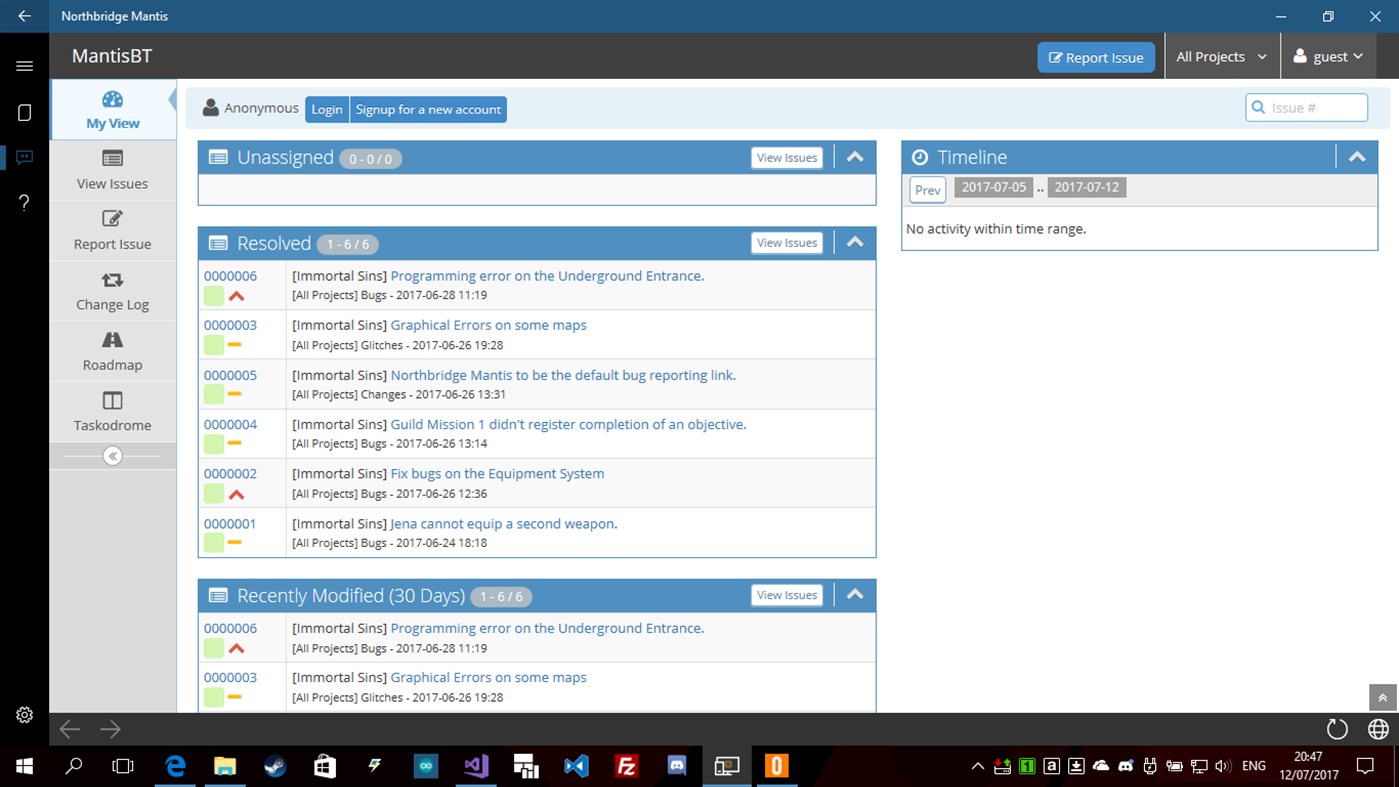
Task: Click the browser forward arrow in the bottom bar
Action: click(110, 729)
